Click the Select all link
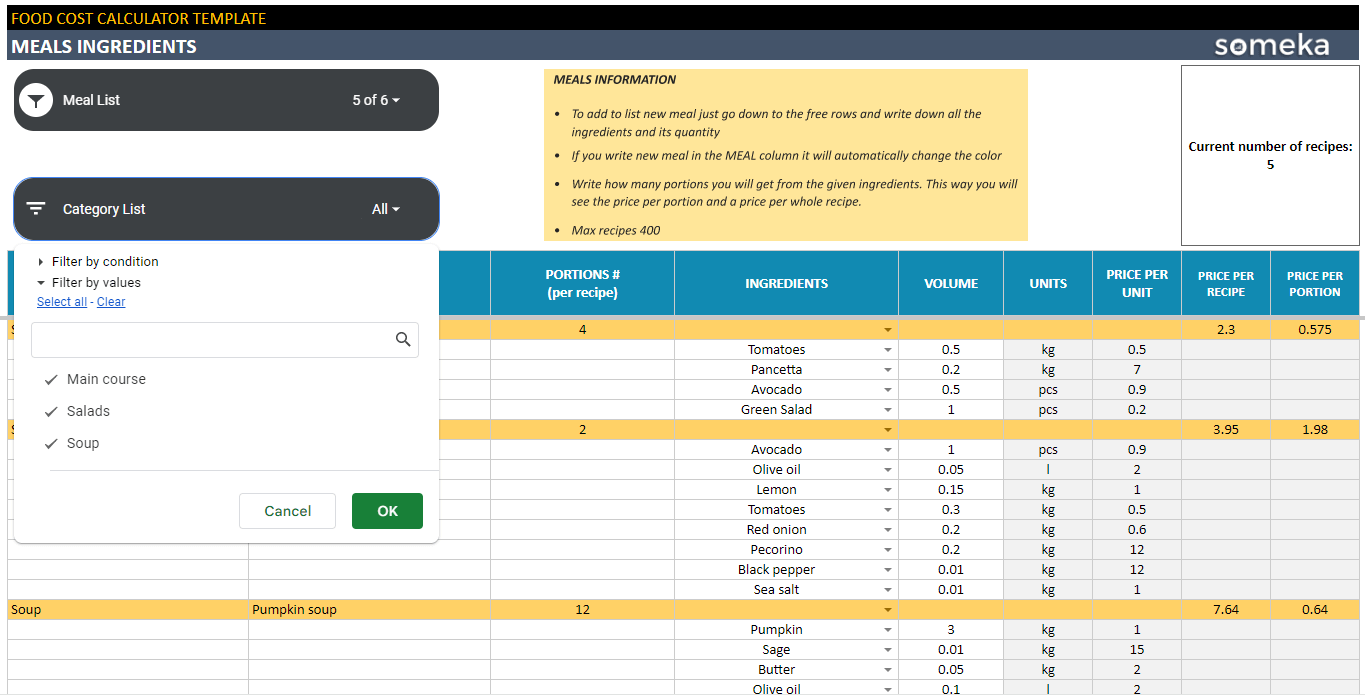Viewport: 1365px width, 700px height. (62, 301)
